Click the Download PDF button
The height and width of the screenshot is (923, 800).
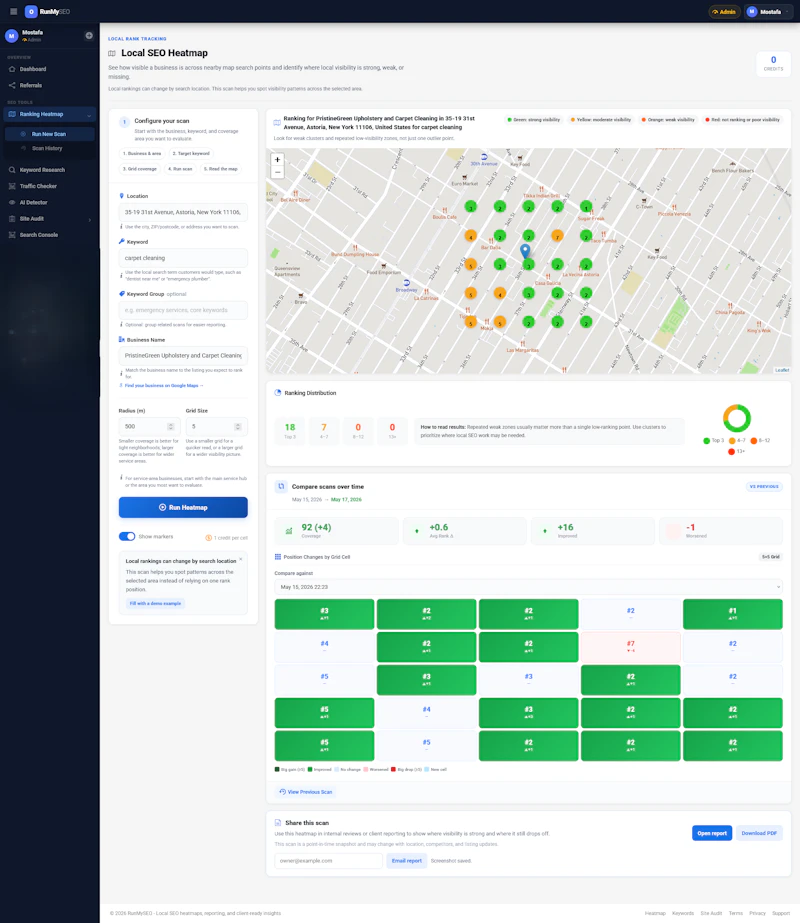[759, 833]
